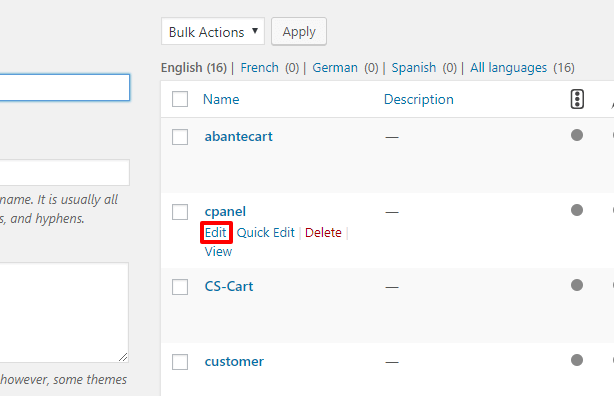
Task: Click the gray status dot for customer
Action: tap(577, 360)
